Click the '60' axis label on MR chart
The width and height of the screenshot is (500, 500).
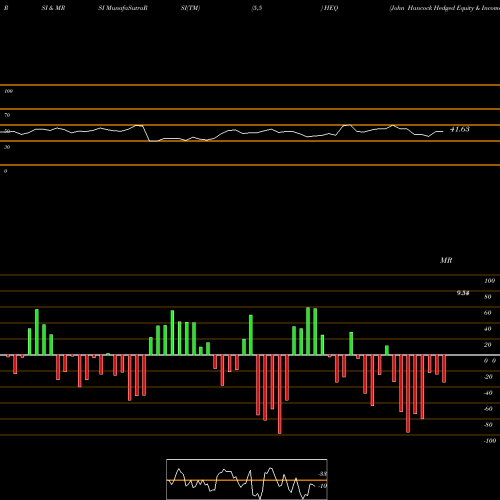pos(487,313)
